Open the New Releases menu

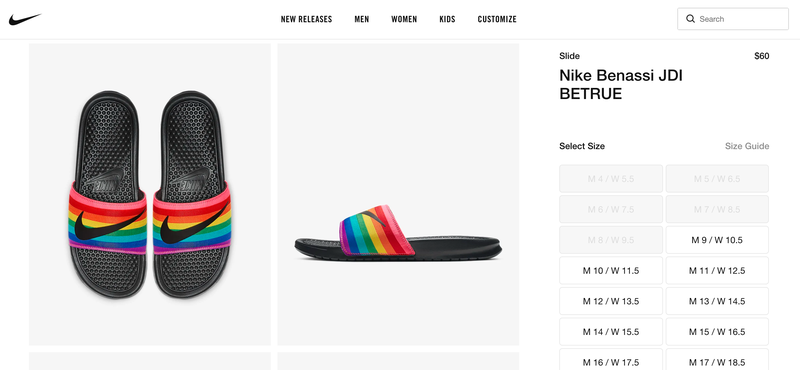[x=306, y=19]
